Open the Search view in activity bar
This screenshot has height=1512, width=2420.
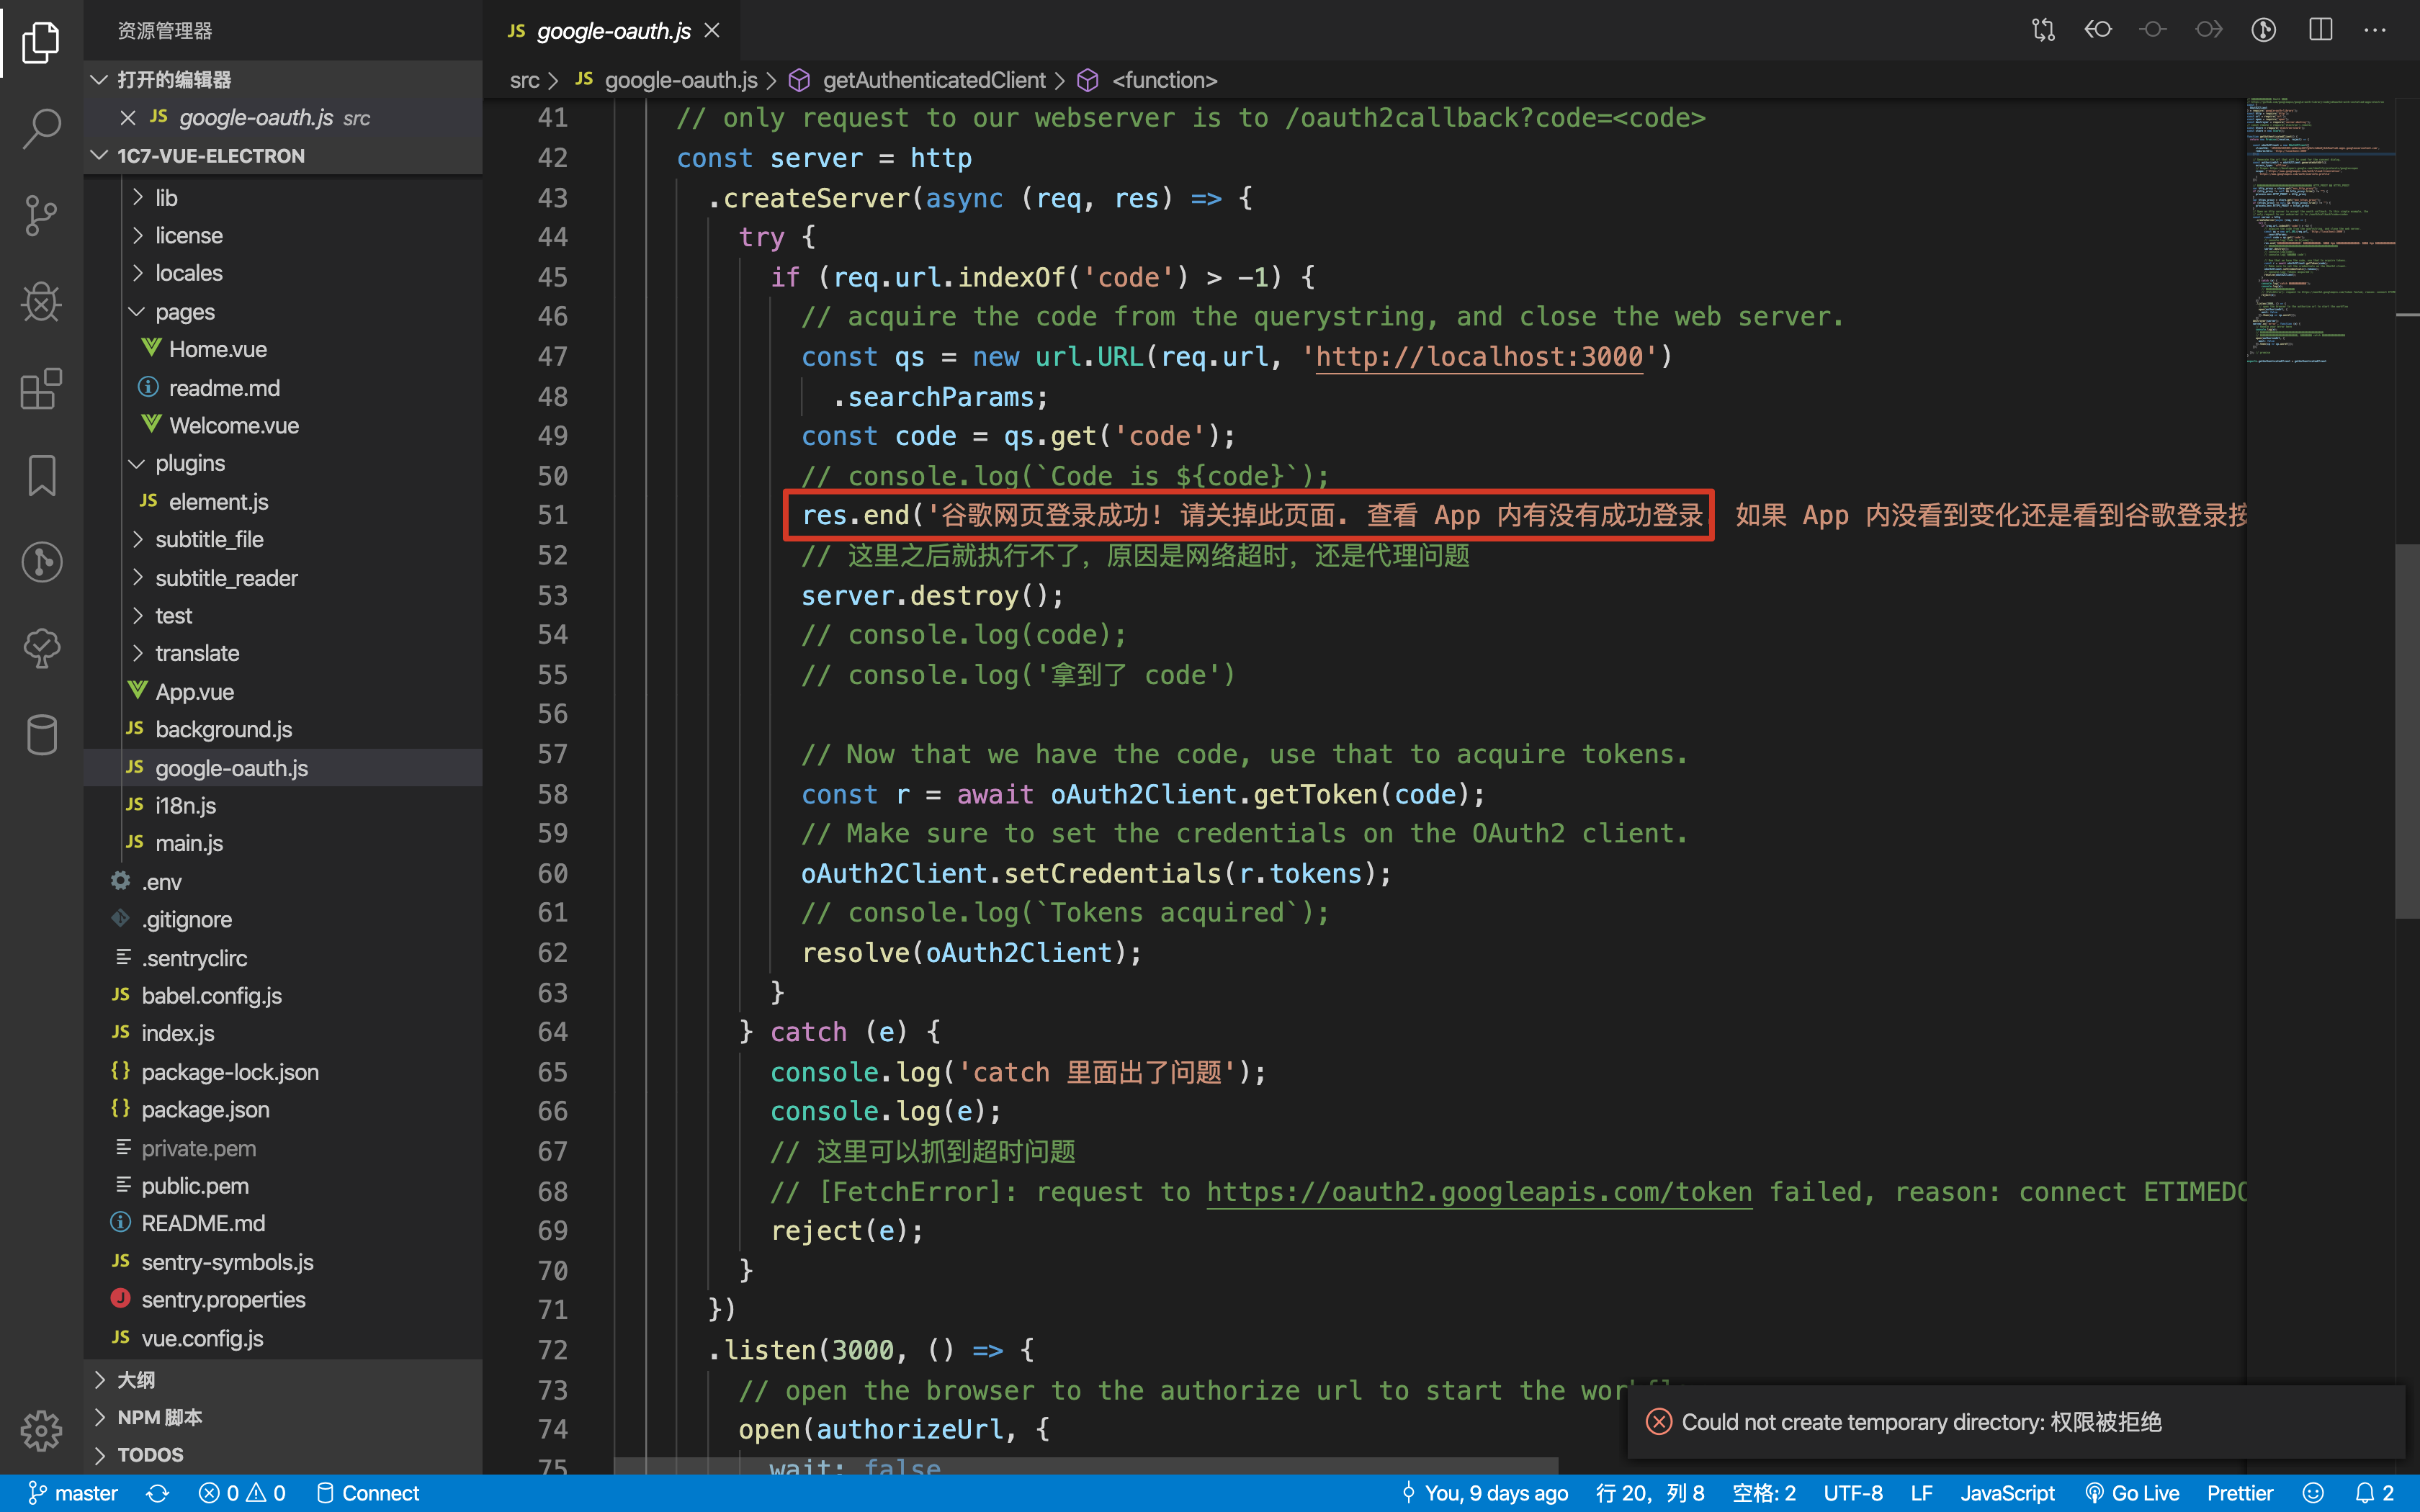pyautogui.click(x=41, y=128)
